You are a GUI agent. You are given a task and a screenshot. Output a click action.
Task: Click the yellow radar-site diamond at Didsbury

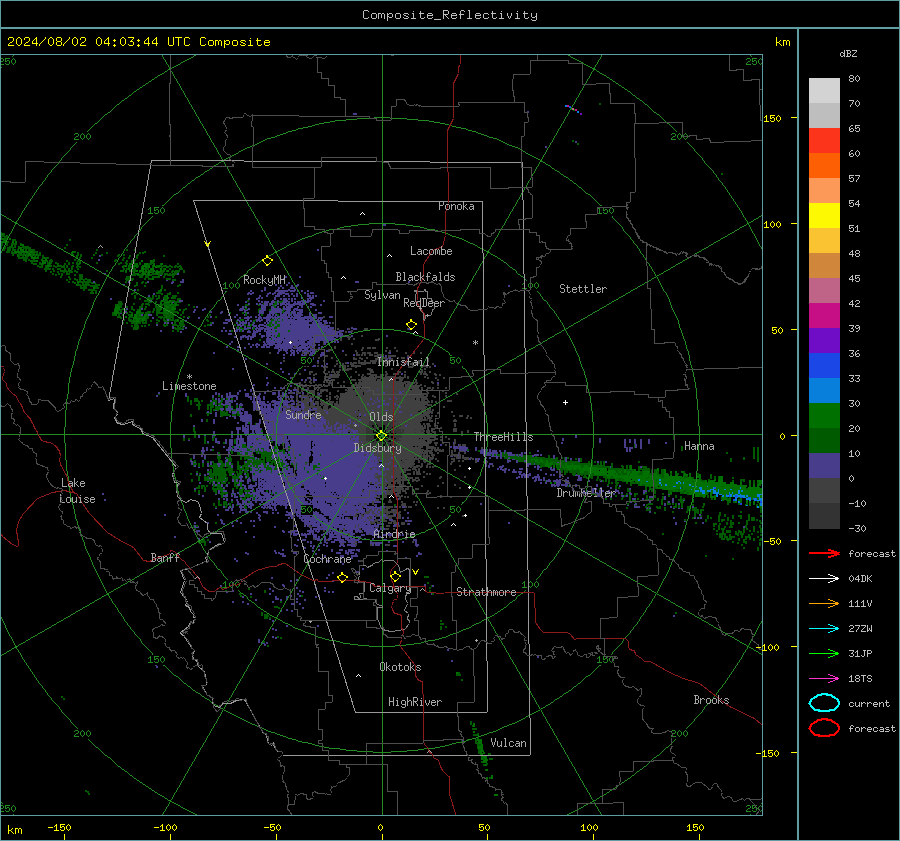pyautogui.click(x=381, y=436)
